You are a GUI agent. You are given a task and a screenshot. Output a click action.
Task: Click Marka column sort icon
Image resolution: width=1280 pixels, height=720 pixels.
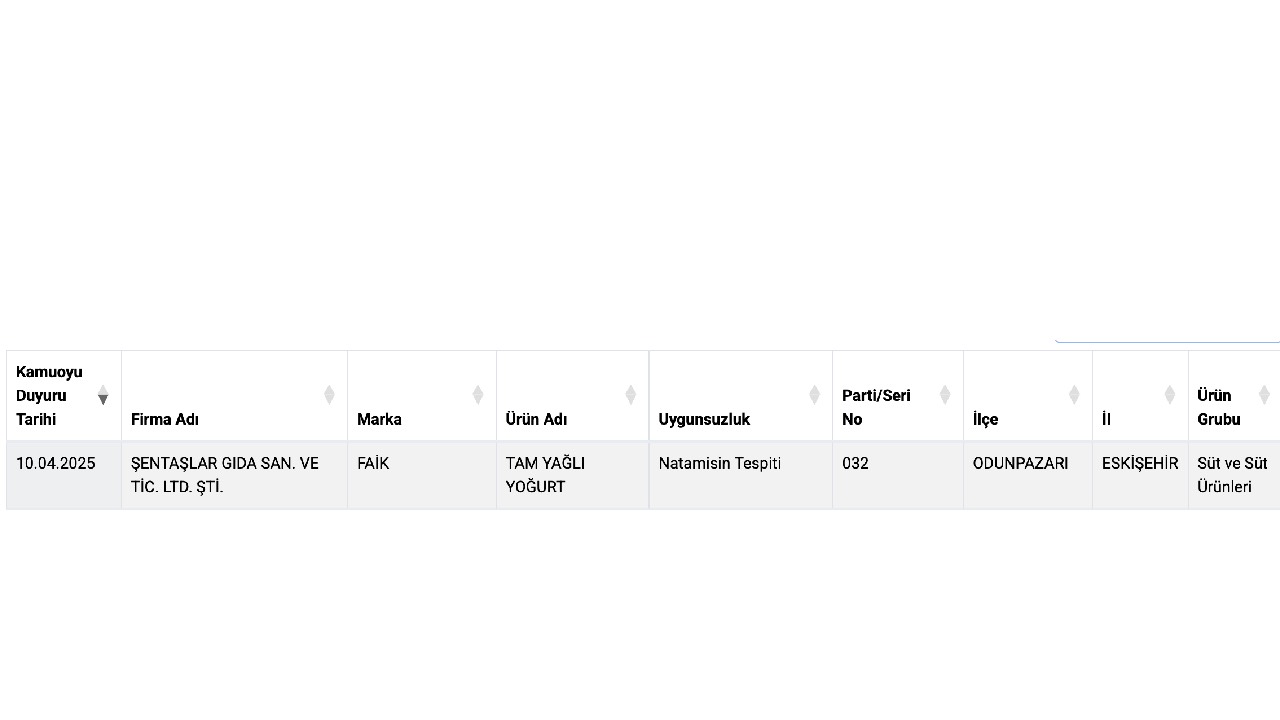tap(478, 395)
